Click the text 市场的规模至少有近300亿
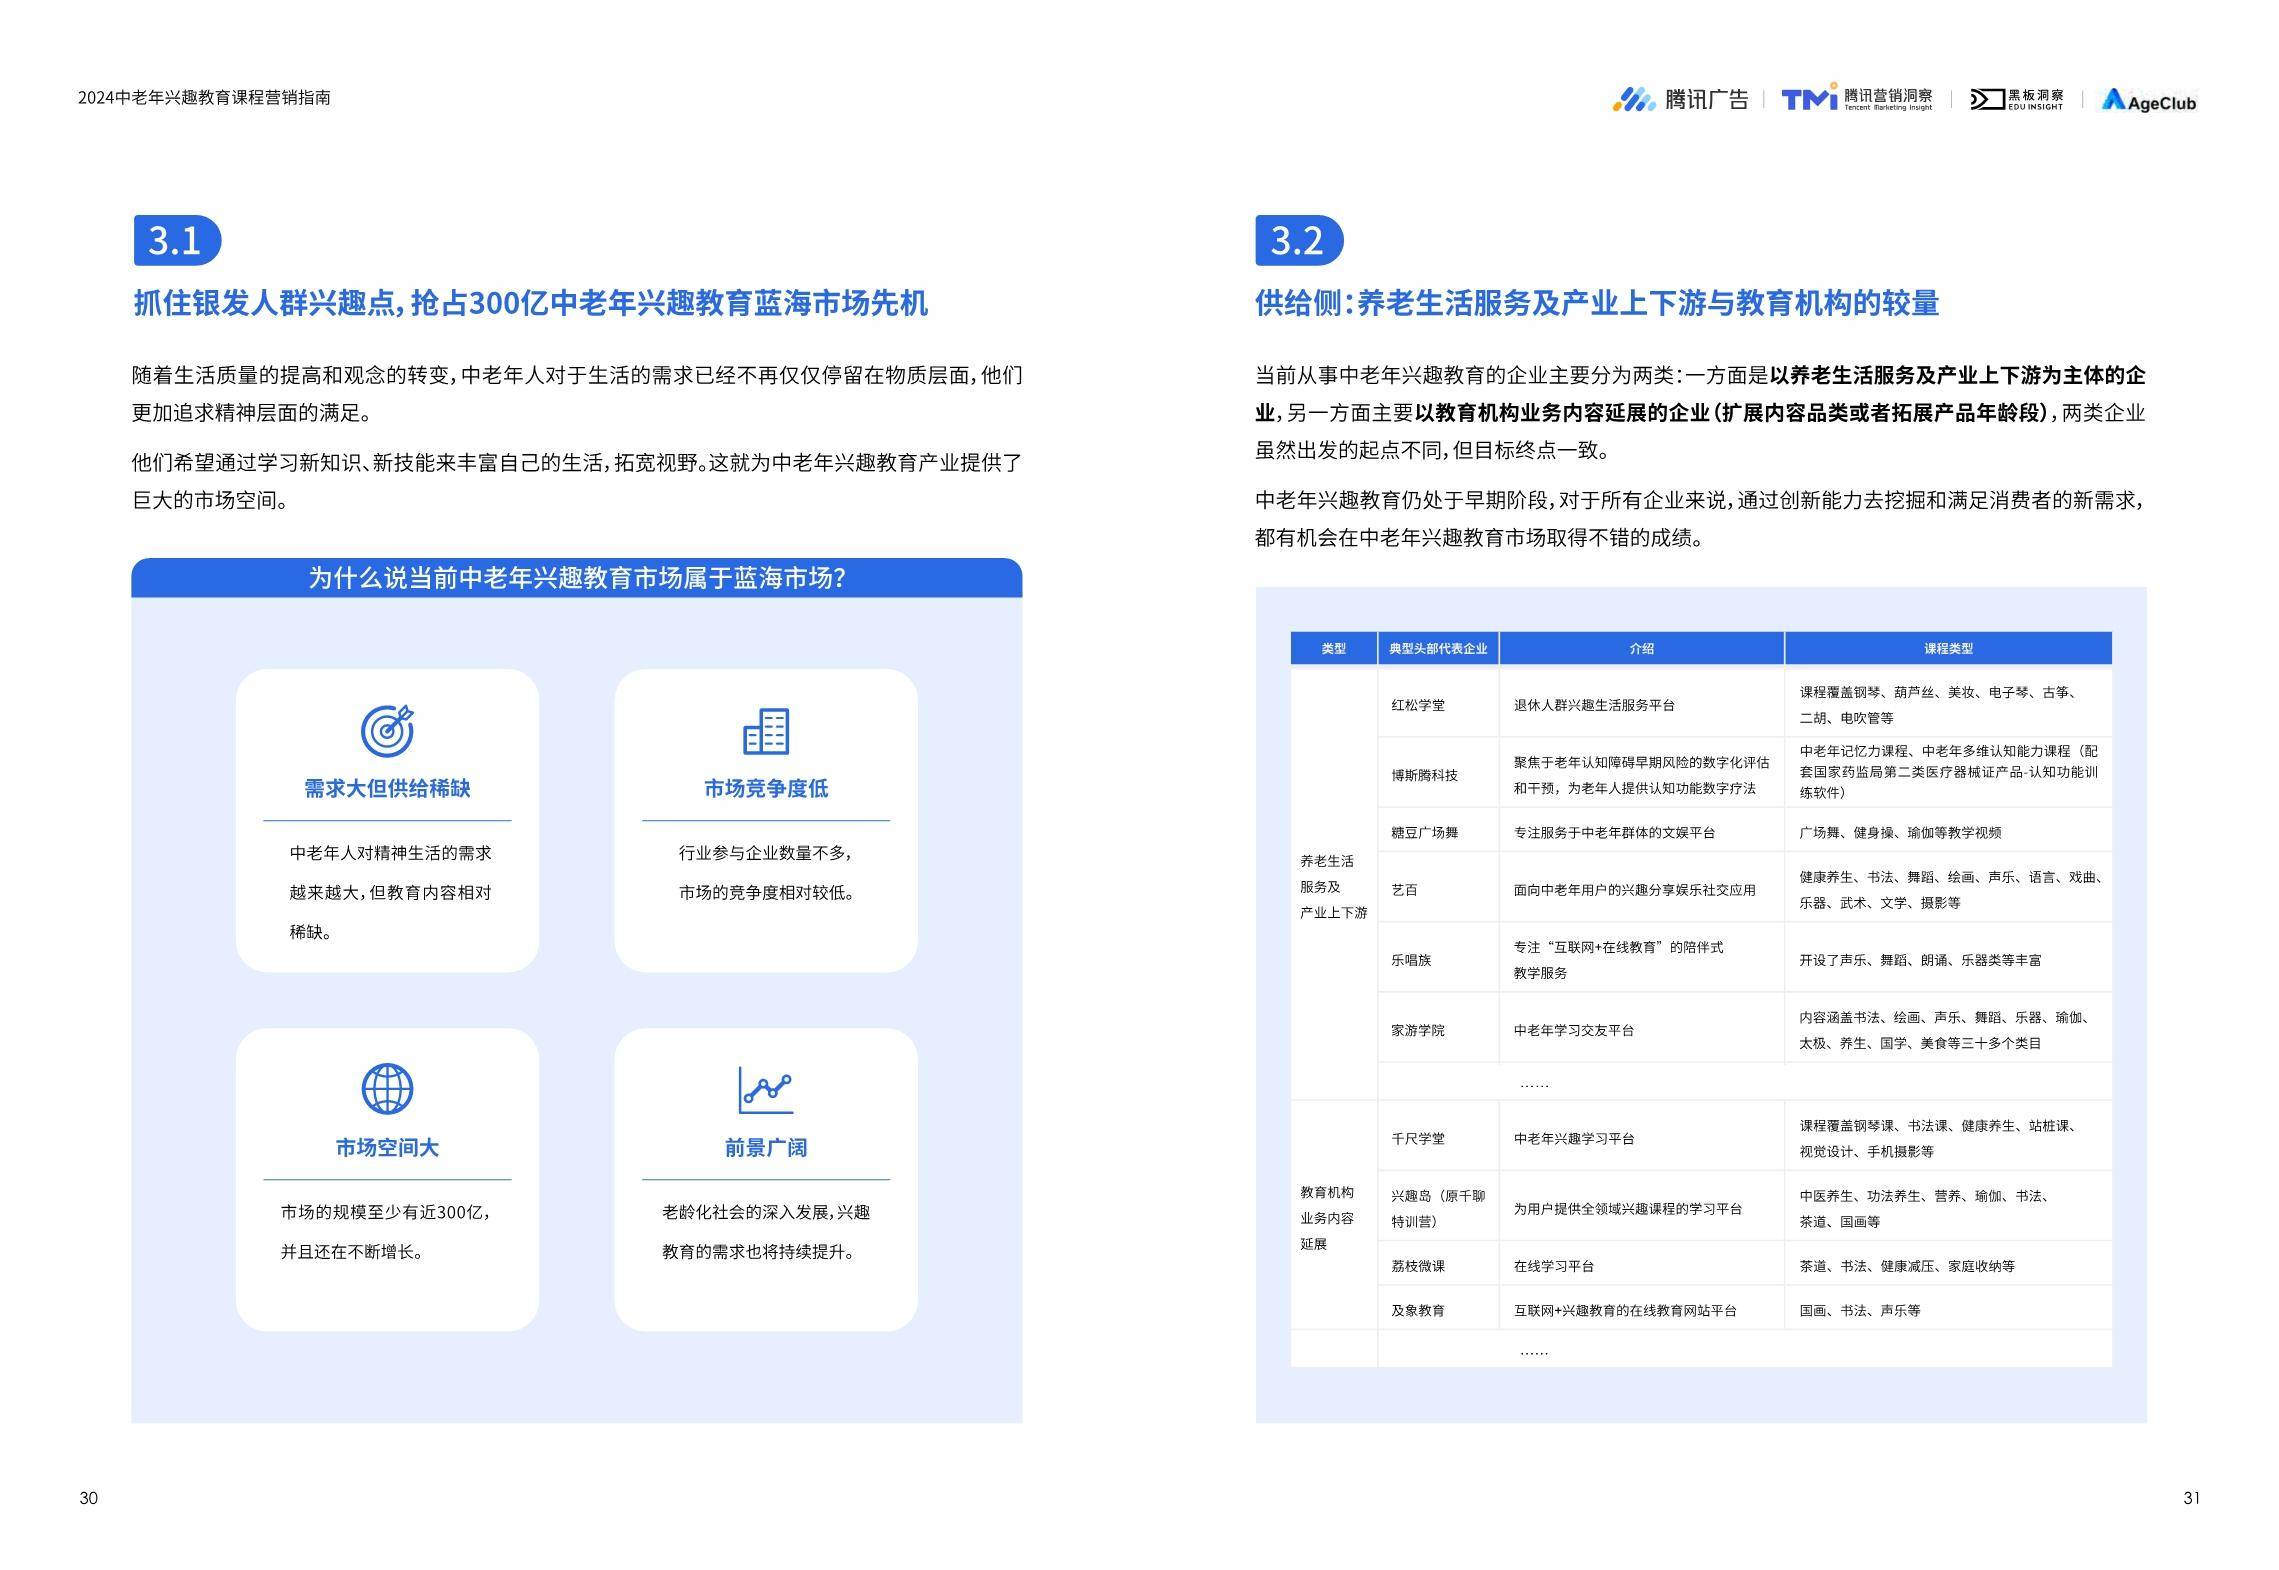The width and height of the screenshot is (2279, 1570). point(385,1212)
